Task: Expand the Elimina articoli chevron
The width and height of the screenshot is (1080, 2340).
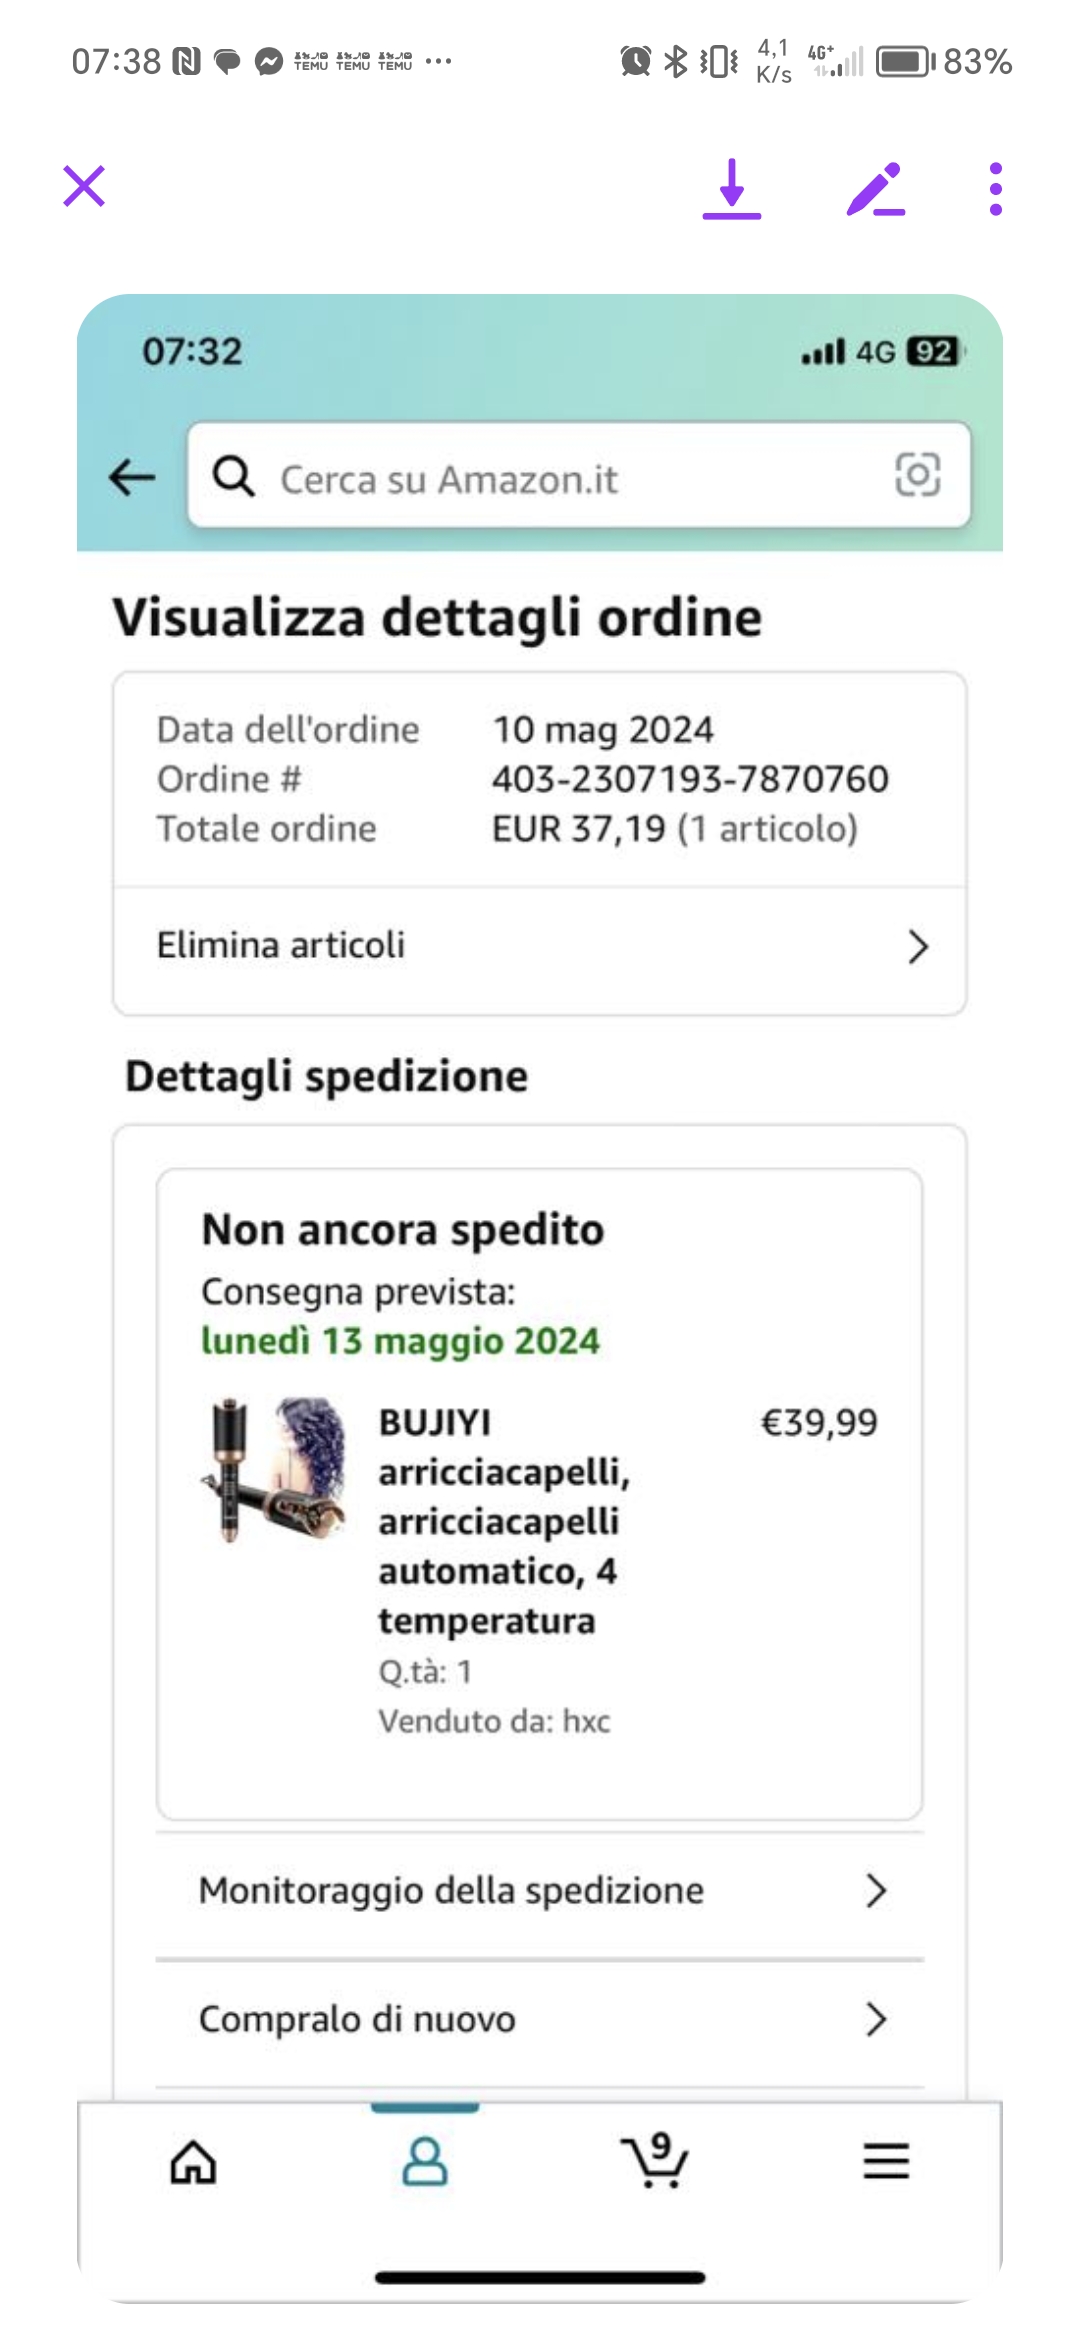Action: tap(918, 946)
